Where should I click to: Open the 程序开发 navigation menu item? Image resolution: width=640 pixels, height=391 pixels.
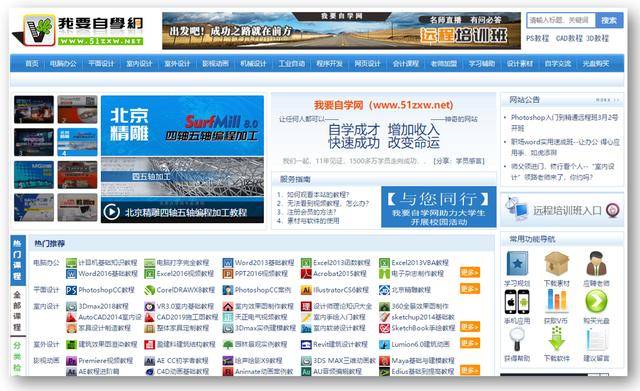pyautogui.click(x=329, y=64)
